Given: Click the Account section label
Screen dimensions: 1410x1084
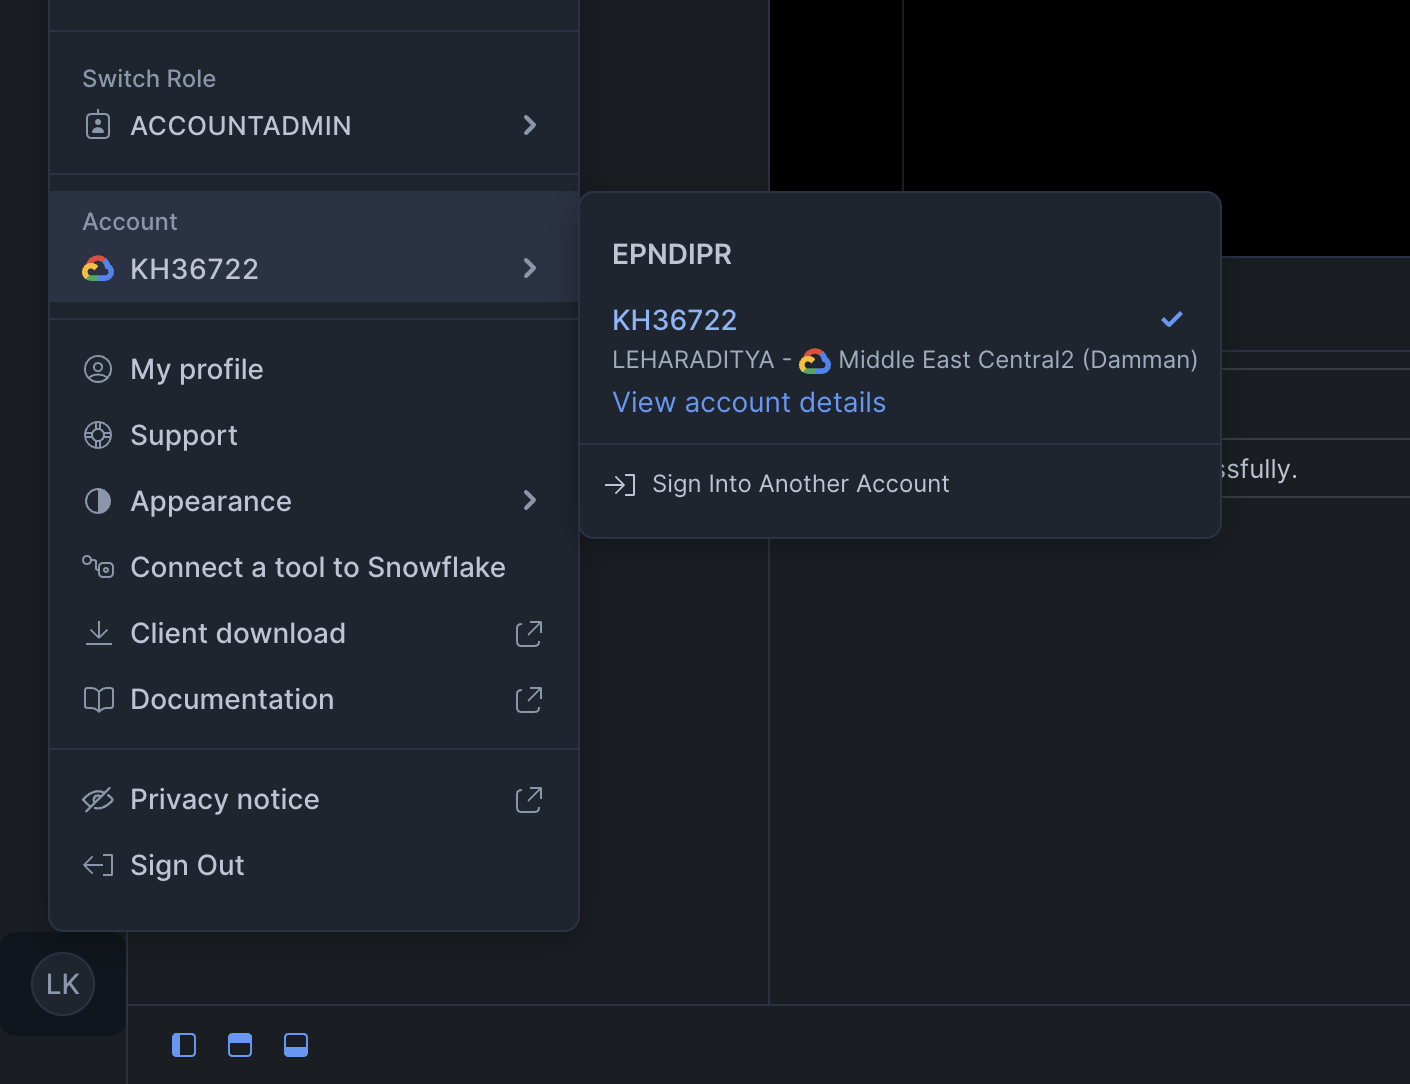Looking at the screenshot, I should (x=130, y=221).
